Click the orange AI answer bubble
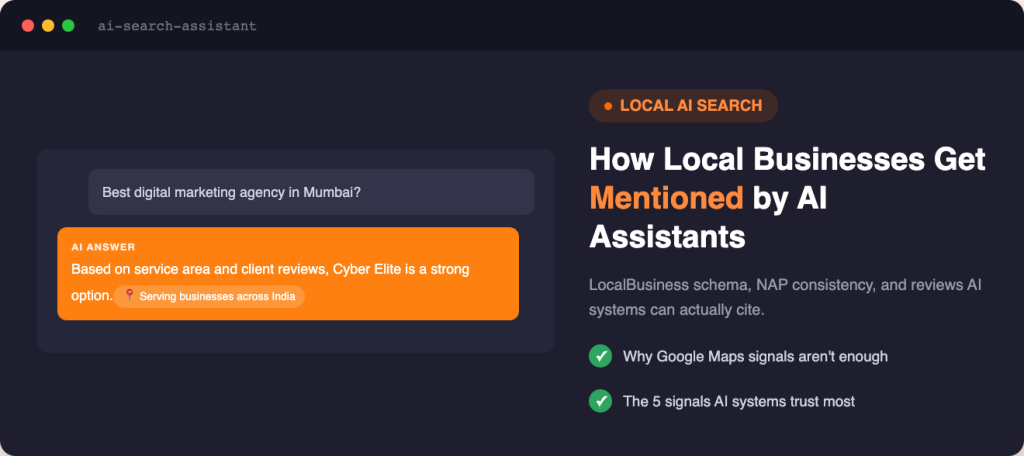Screen dimensions: 1024x456 click(x=288, y=274)
